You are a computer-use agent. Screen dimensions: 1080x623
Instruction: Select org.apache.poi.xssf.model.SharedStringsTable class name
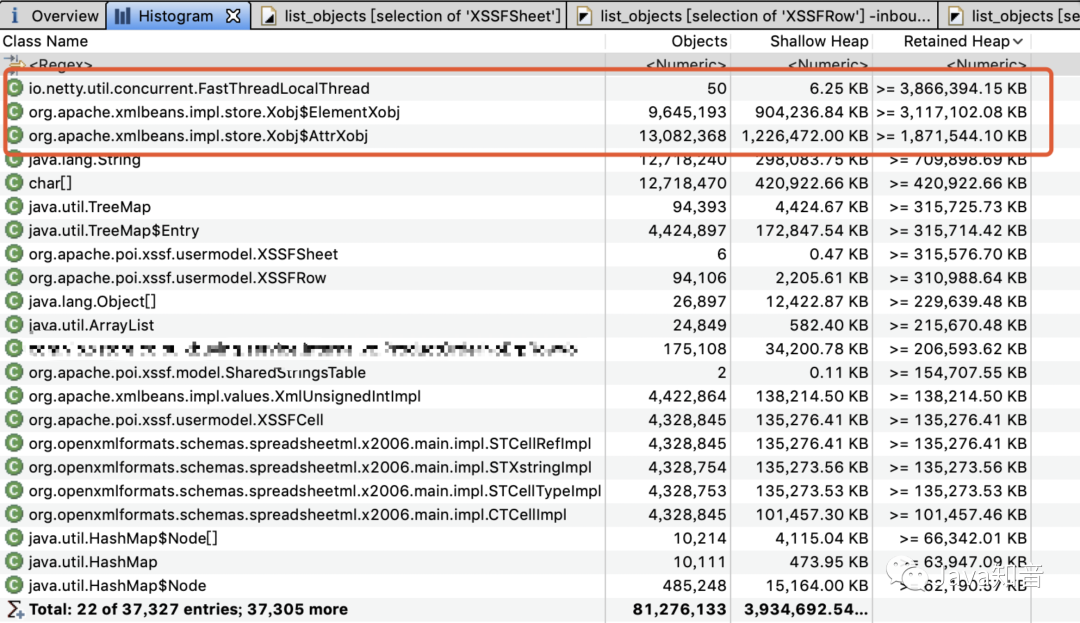click(x=197, y=372)
